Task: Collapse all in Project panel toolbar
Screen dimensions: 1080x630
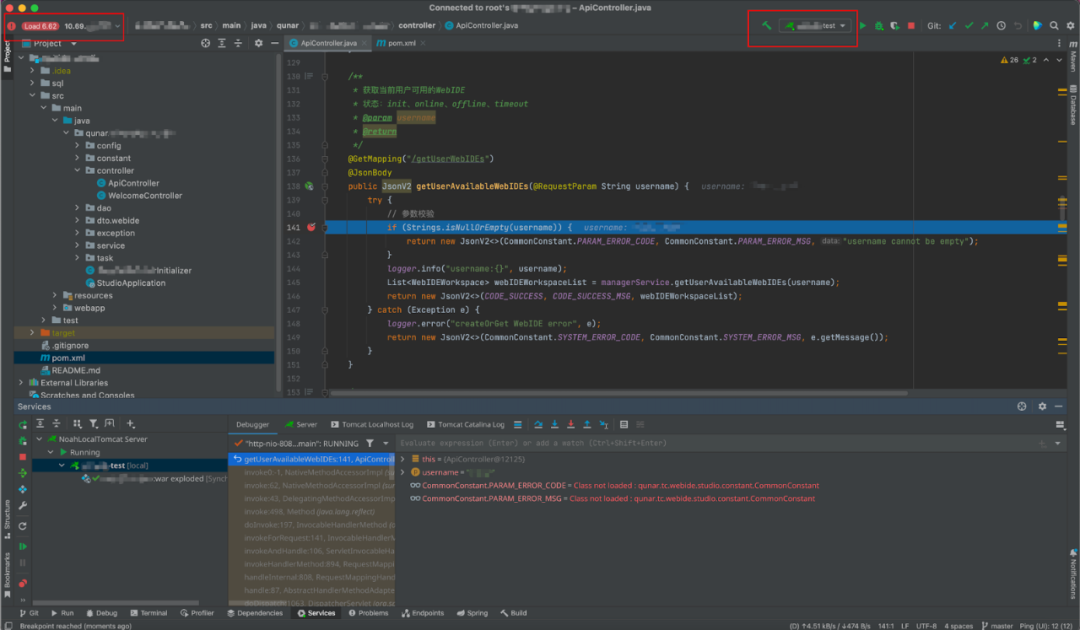Action: pyautogui.click(x=238, y=43)
